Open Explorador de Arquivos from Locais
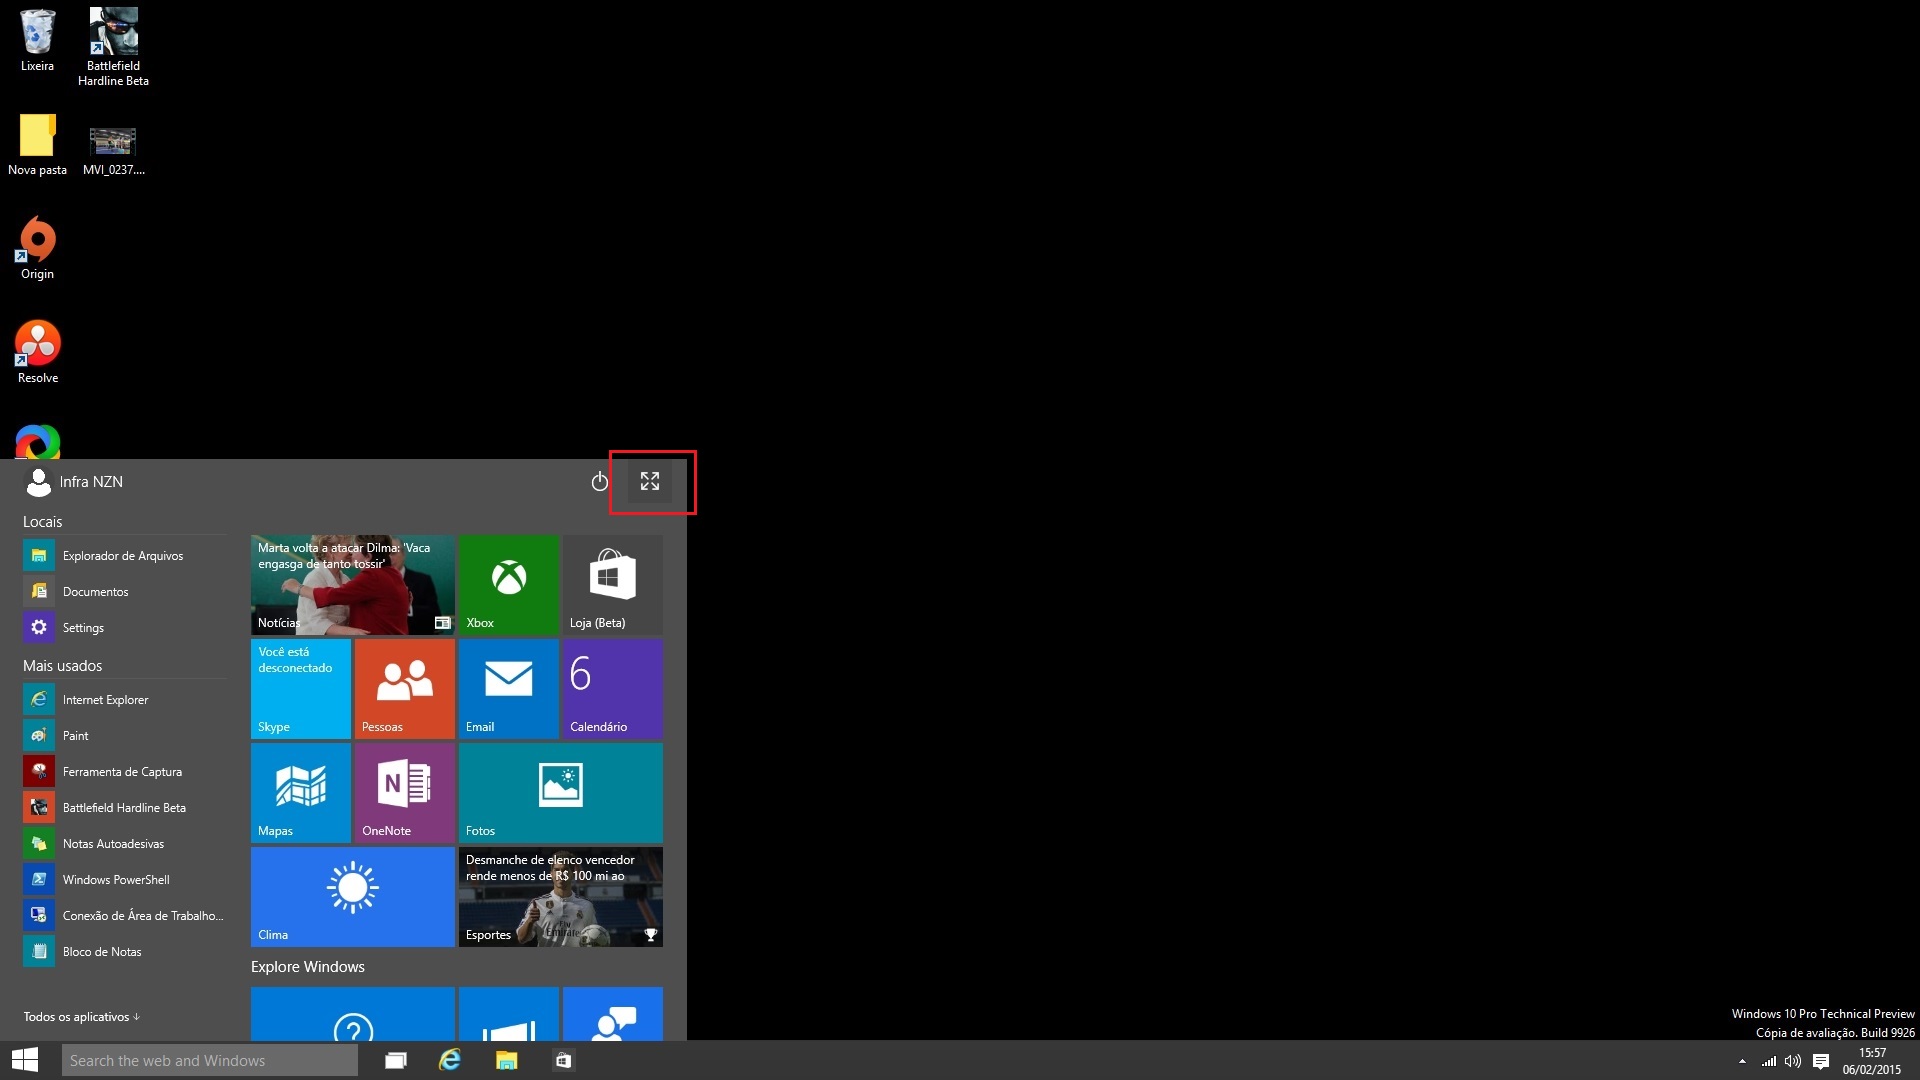This screenshot has height=1080, width=1920. point(124,556)
